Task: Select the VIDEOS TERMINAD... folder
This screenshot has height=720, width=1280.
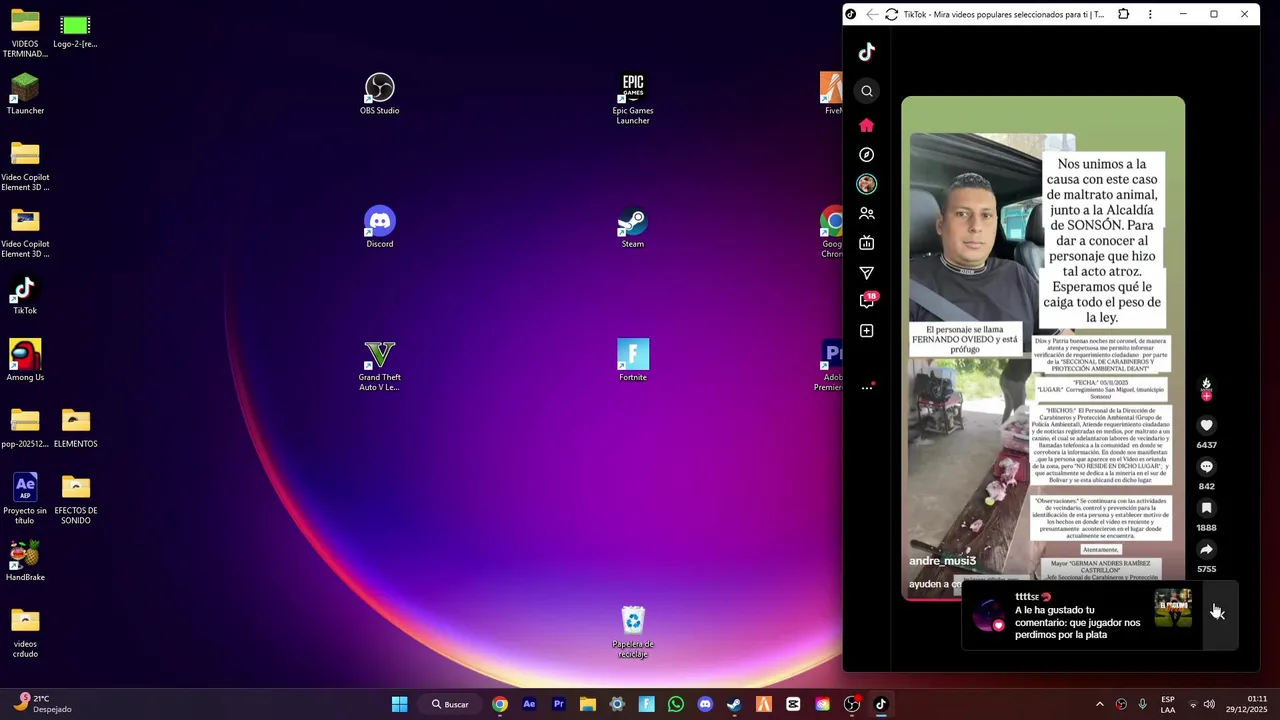Action: (x=25, y=32)
